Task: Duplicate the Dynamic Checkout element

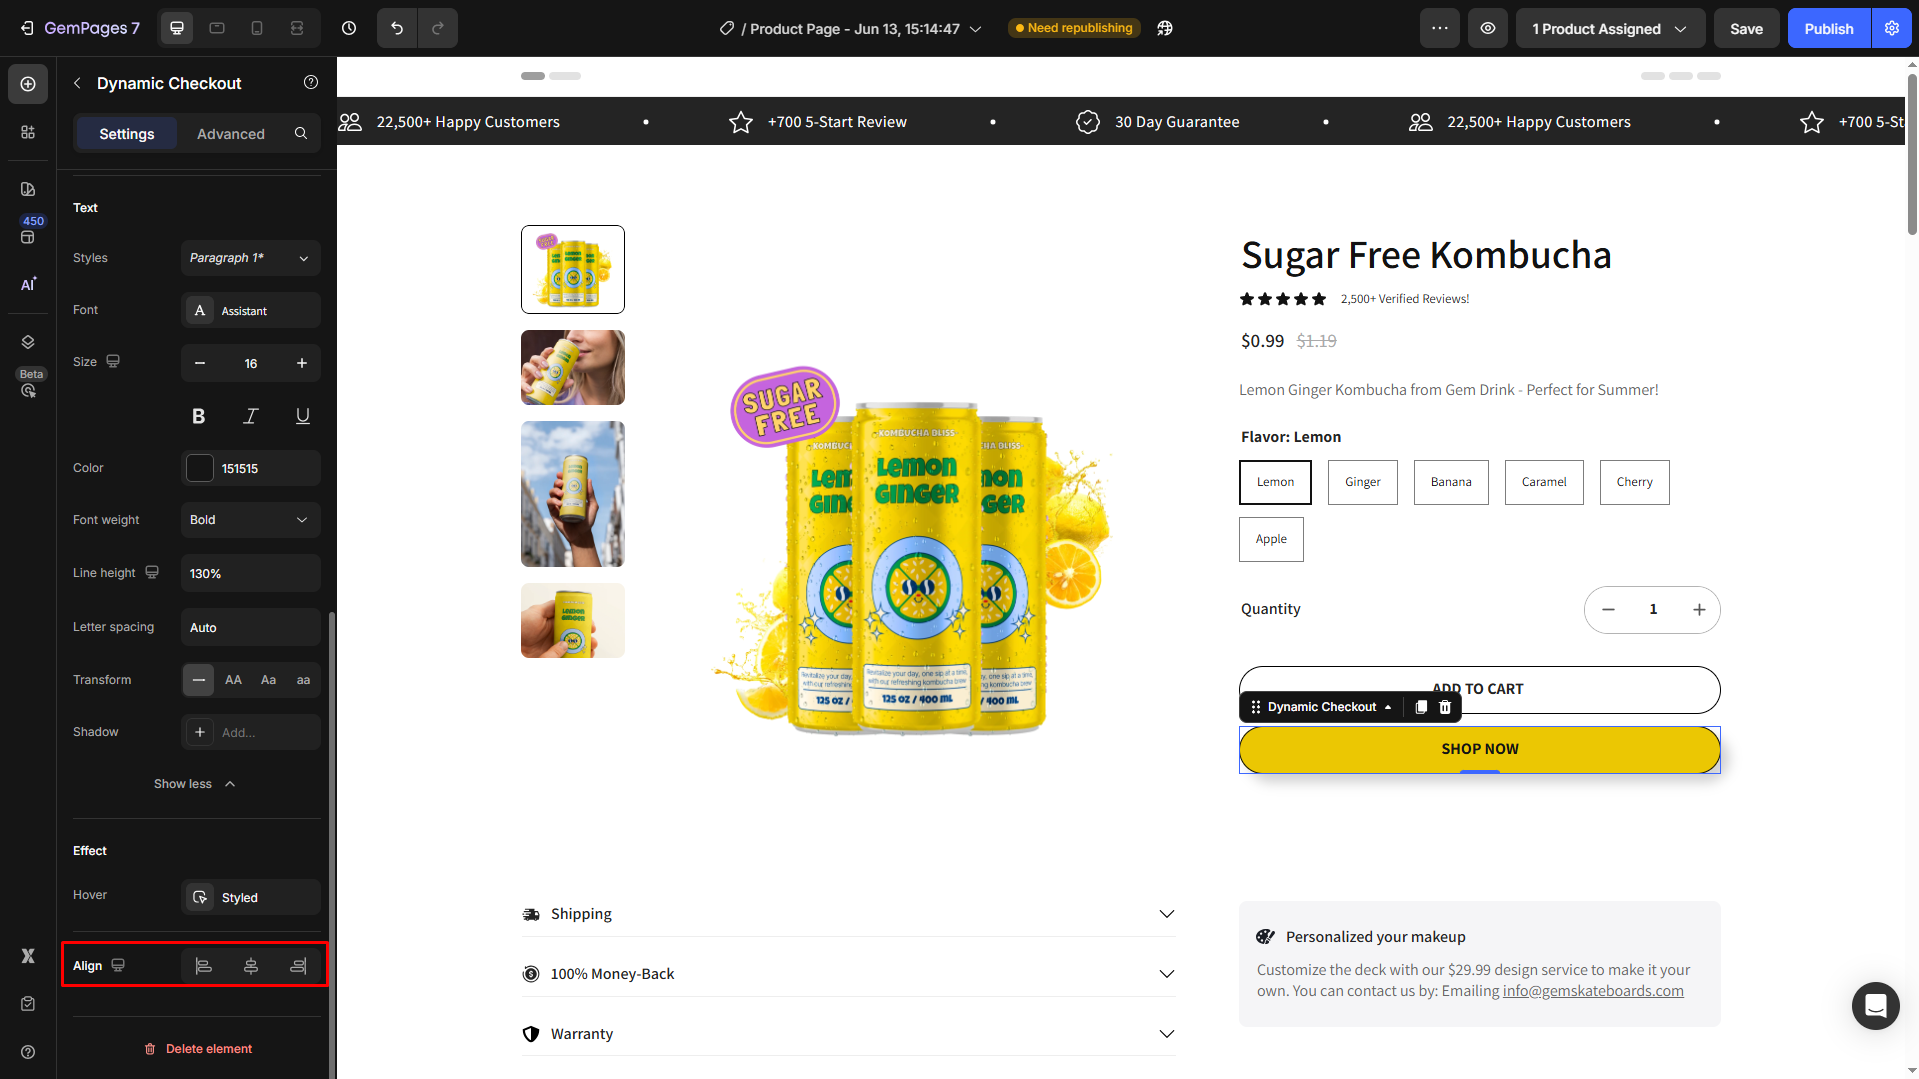Action: (1421, 707)
